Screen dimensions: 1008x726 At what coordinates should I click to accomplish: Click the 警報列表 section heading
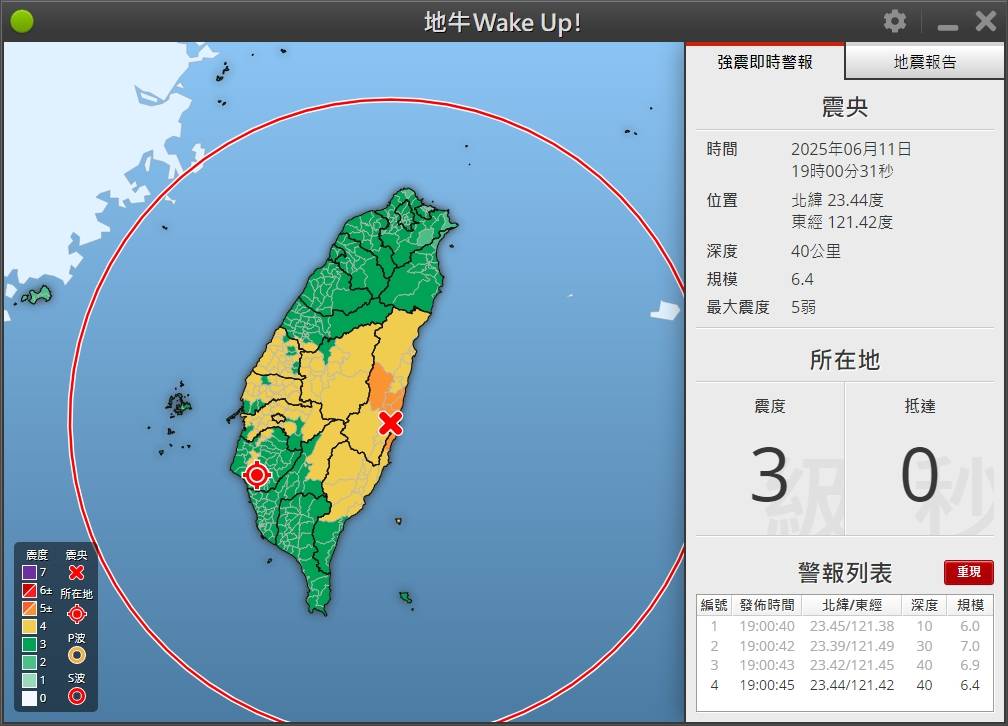(x=845, y=572)
